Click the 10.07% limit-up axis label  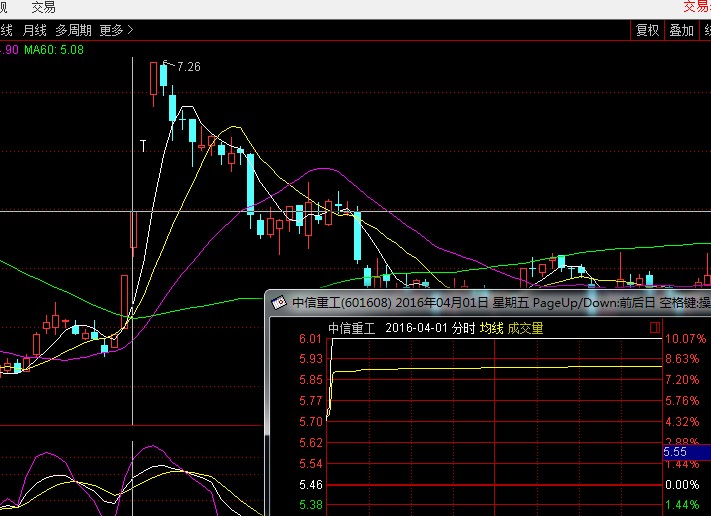pyautogui.click(x=685, y=339)
